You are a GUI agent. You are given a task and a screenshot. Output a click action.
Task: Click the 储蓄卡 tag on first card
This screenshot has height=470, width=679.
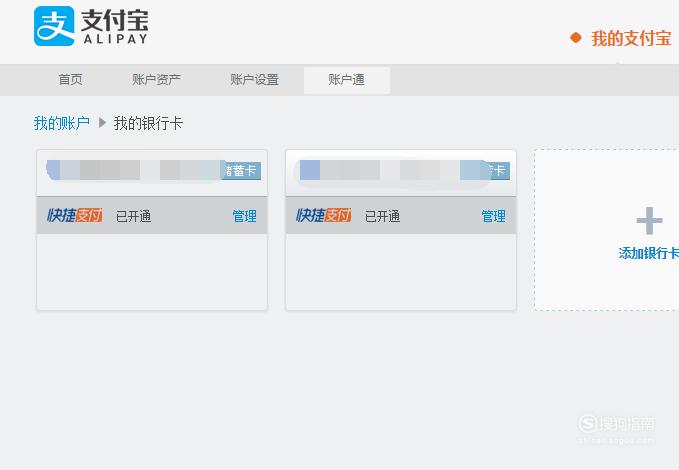point(242,170)
